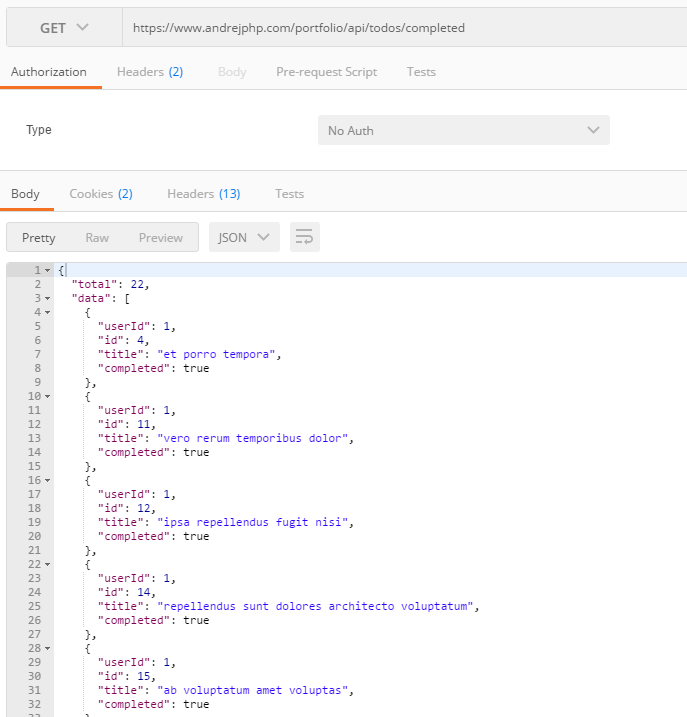The height and width of the screenshot is (717, 687).
Task: Click the title "vero rerum temporibus dolor"
Action: click(252, 439)
